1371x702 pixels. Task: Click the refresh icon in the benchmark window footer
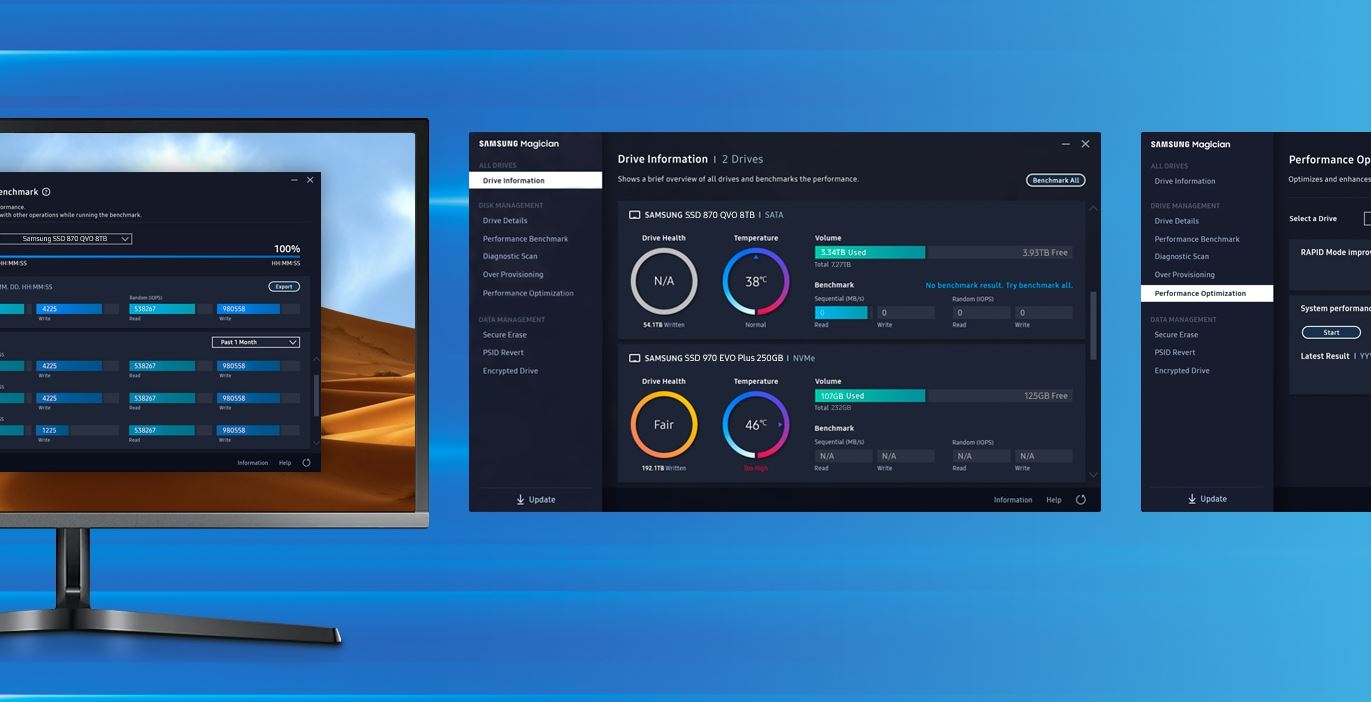306,463
